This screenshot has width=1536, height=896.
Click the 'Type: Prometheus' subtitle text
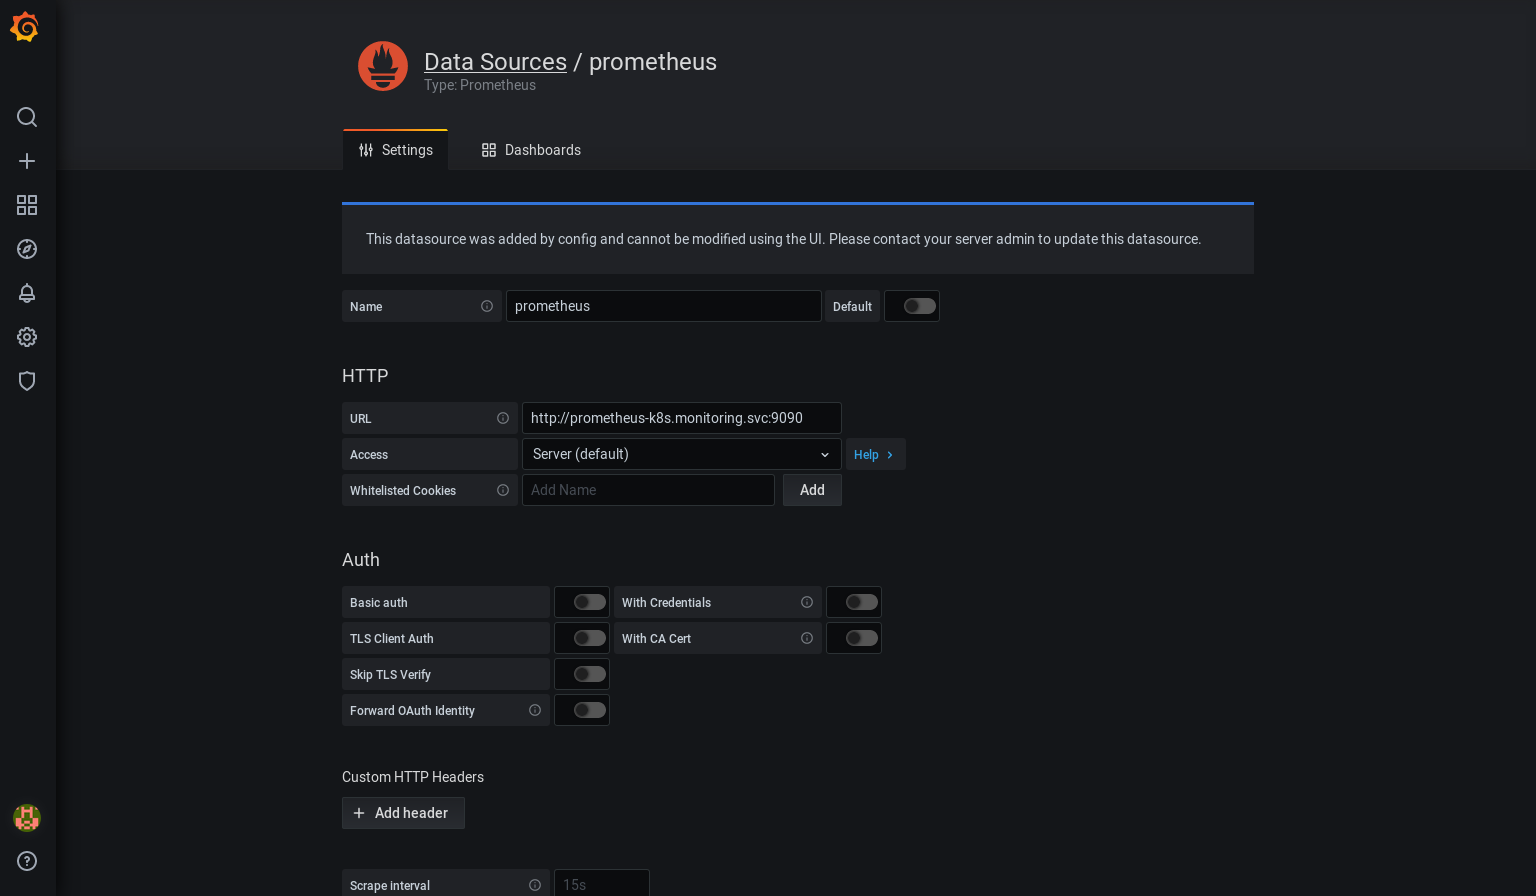(480, 85)
